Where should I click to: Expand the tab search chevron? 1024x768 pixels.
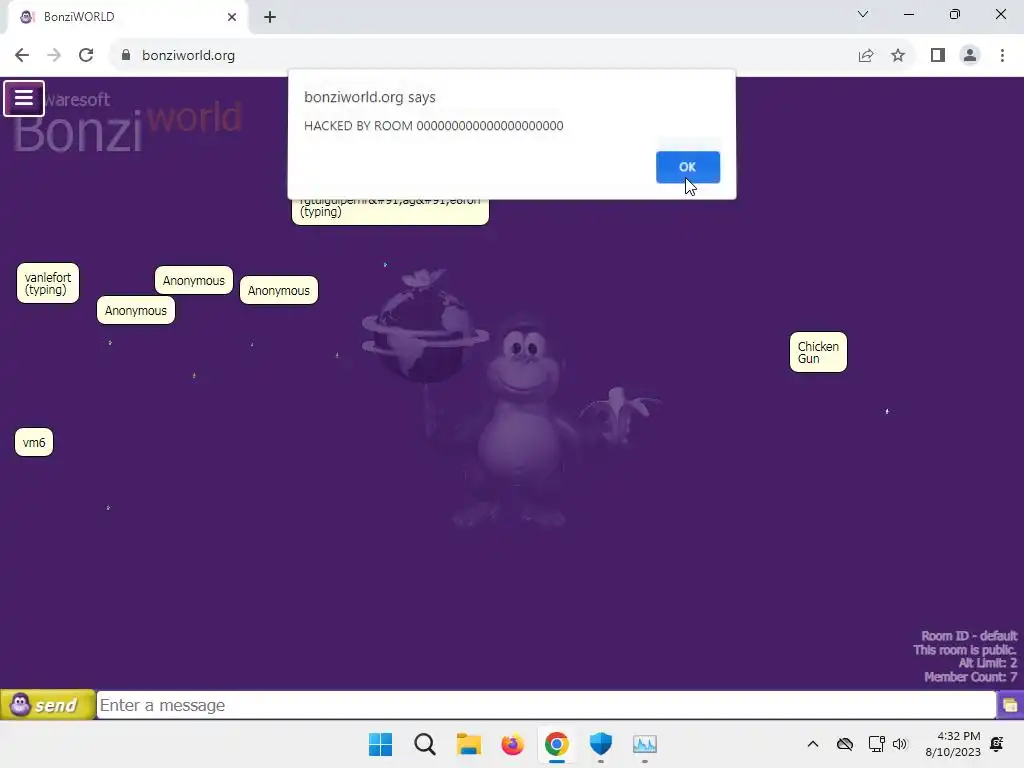click(863, 14)
